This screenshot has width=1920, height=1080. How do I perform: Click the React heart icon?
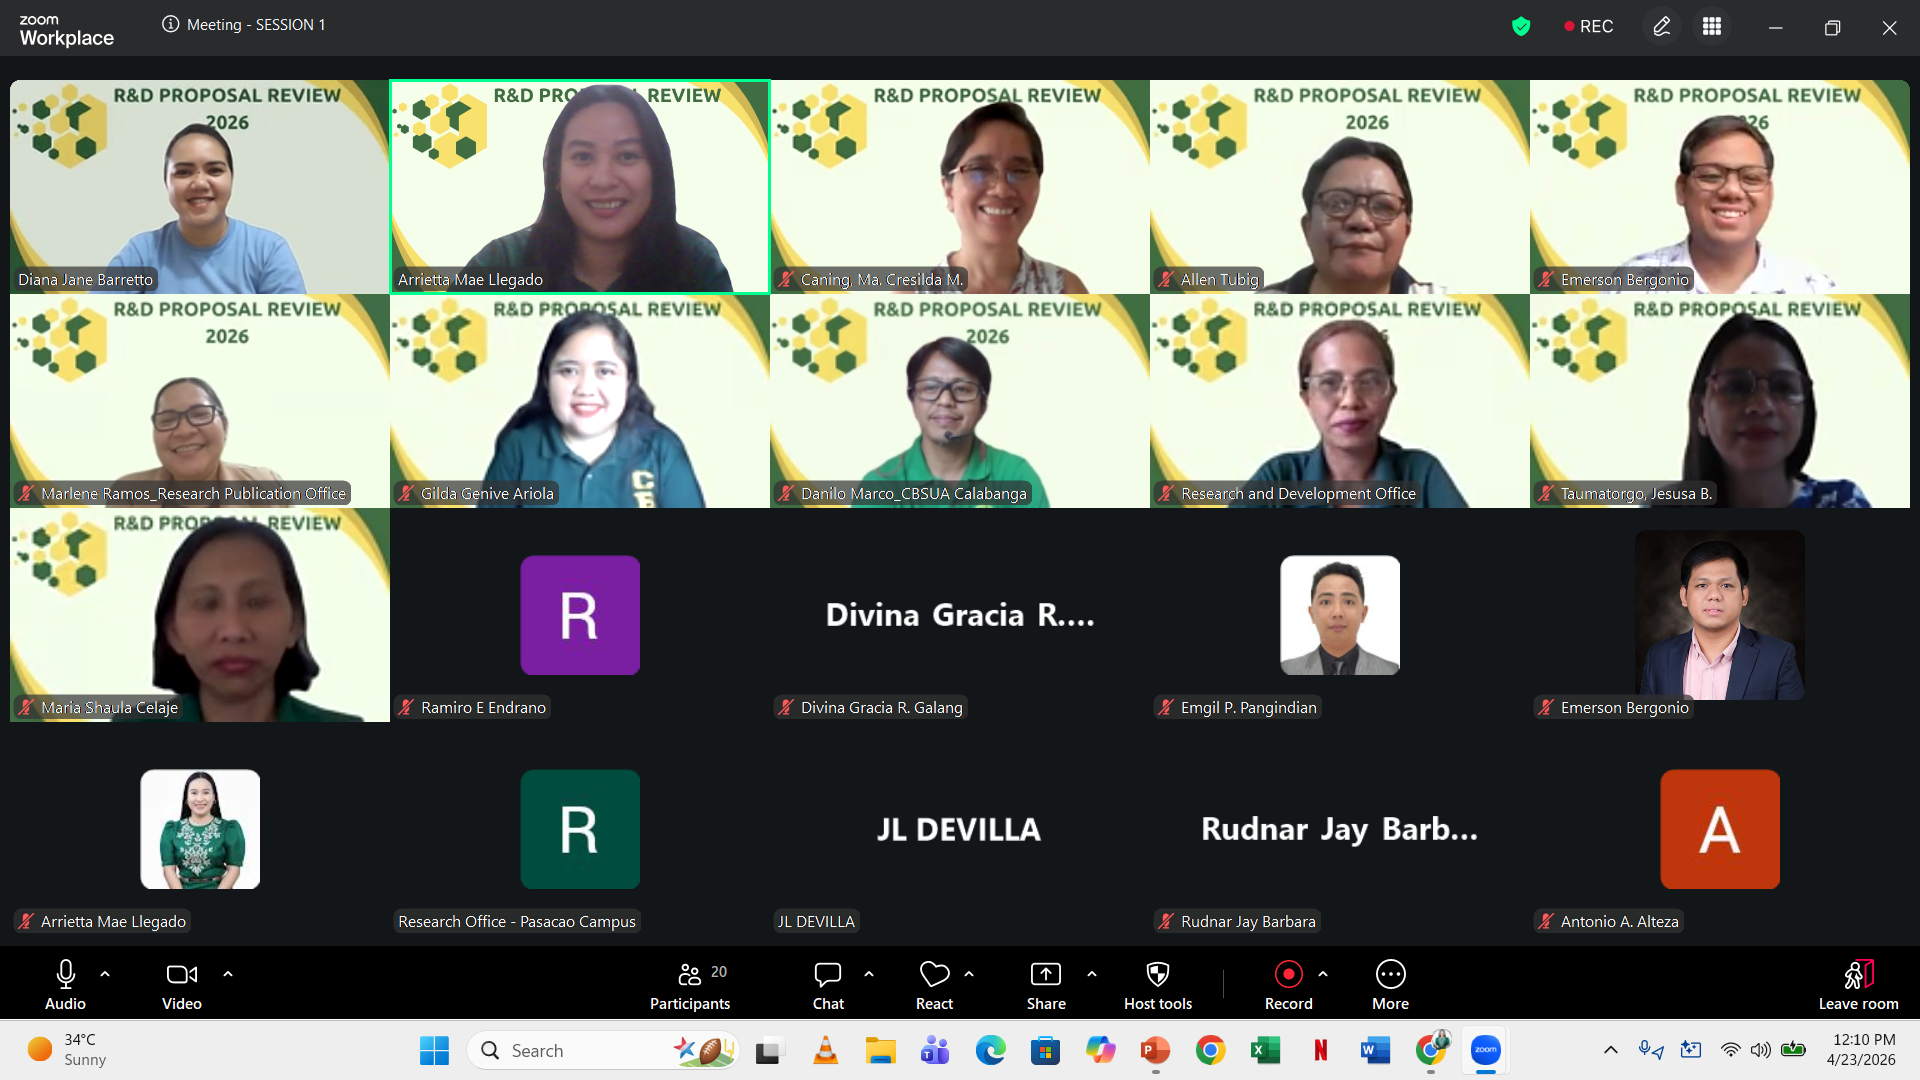(x=934, y=974)
